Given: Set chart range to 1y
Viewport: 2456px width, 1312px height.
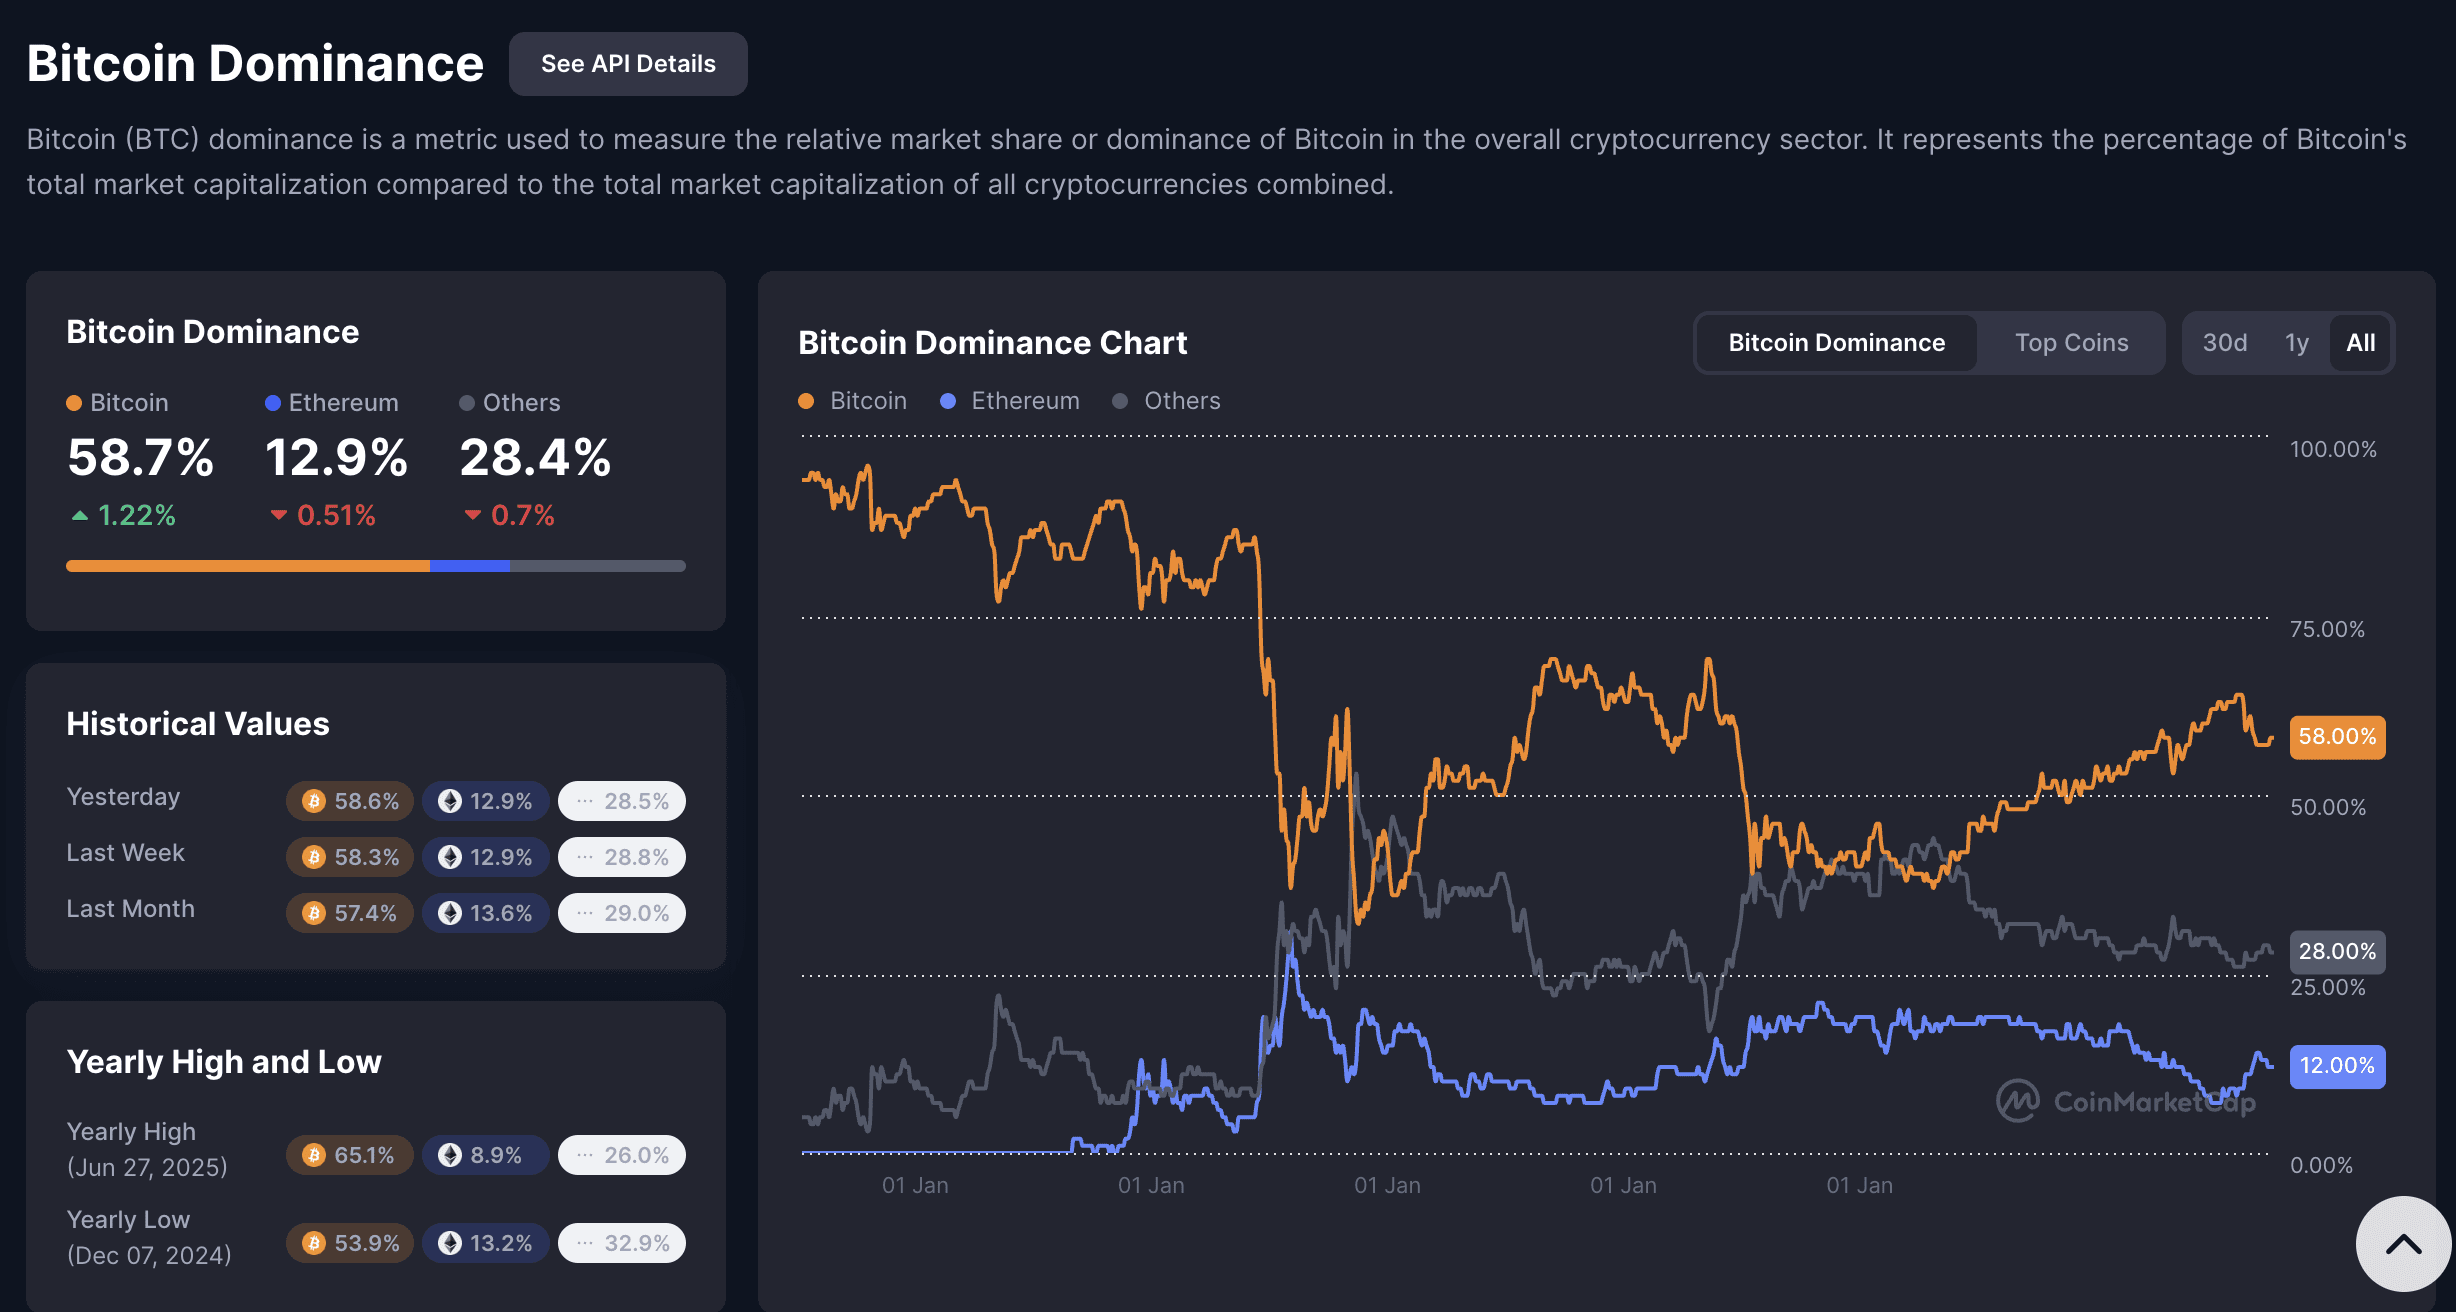Looking at the screenshot, I should pyautogui.click(x=2296, y=343).
